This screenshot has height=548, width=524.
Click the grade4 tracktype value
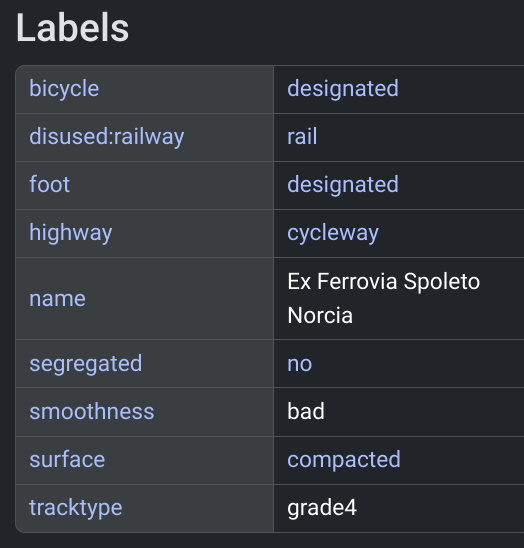coord(322,507)
